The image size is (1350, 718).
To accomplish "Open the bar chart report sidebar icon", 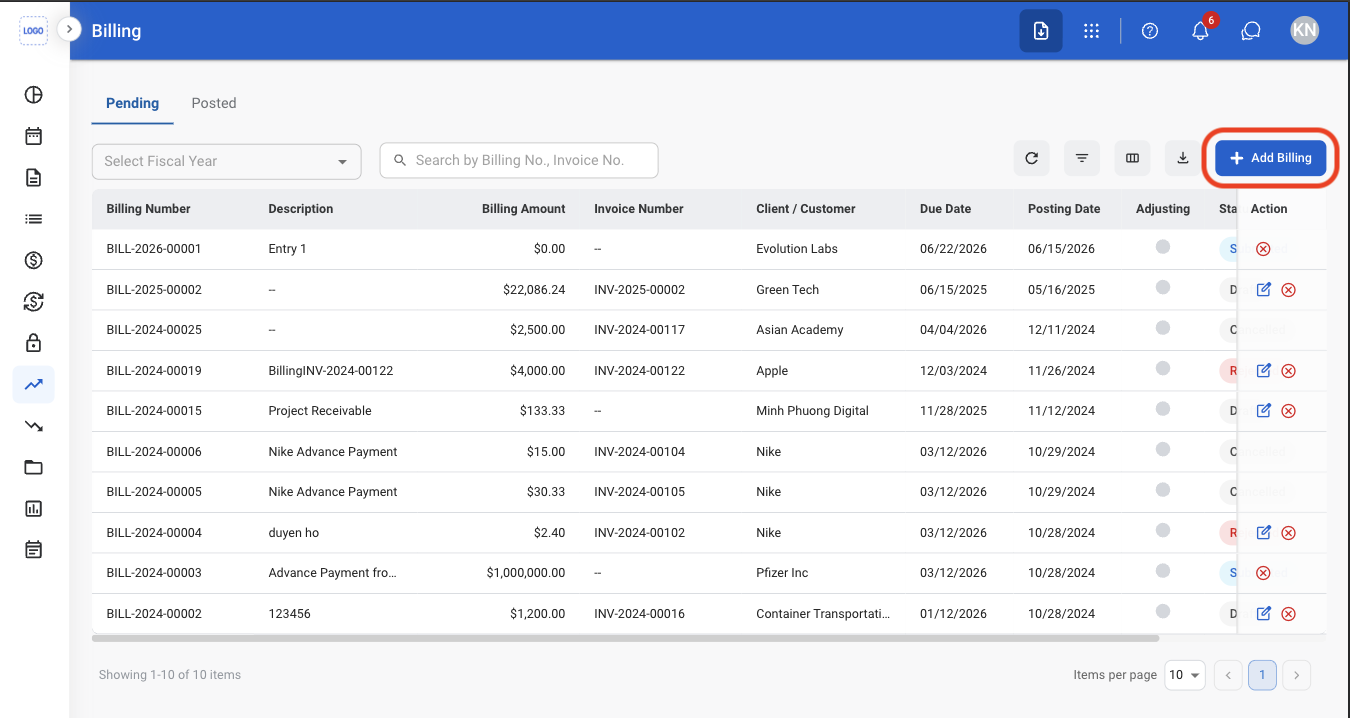I will click(34, 508).
